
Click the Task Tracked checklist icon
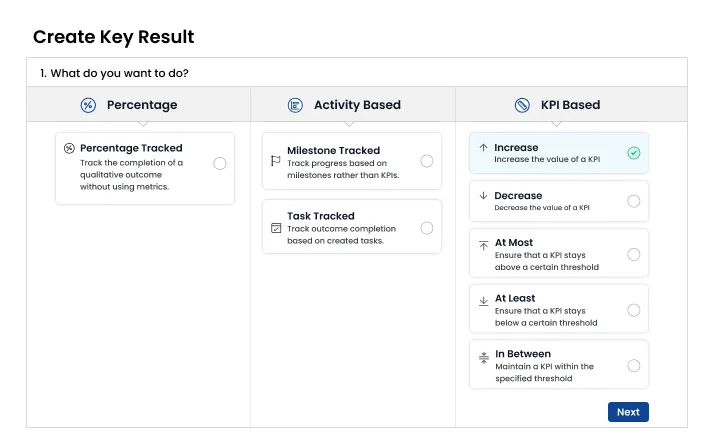(276, 227)
